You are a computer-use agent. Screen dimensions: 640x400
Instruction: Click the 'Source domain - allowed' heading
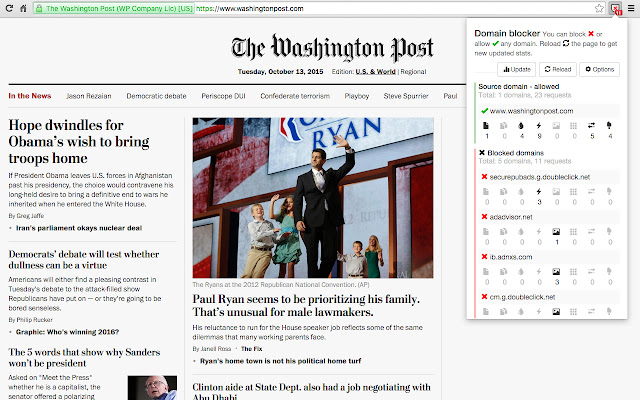pyautogui.click(x=519, y=87)
